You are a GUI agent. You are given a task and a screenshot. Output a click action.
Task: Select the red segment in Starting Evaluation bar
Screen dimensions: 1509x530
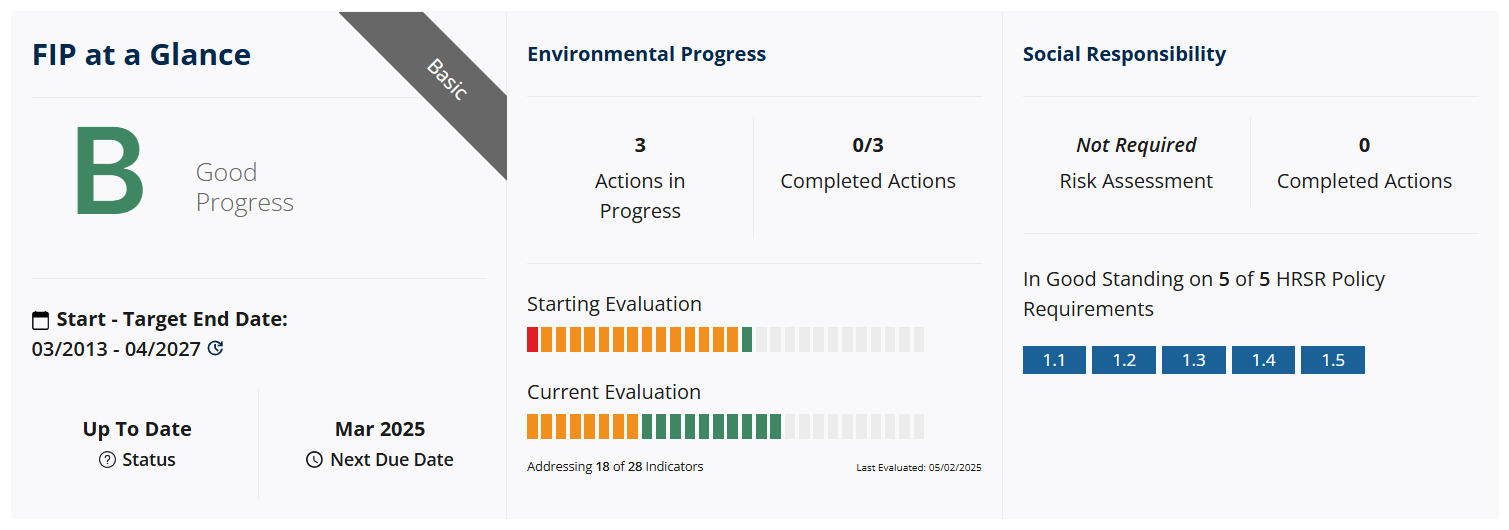(x=533, y=339)
